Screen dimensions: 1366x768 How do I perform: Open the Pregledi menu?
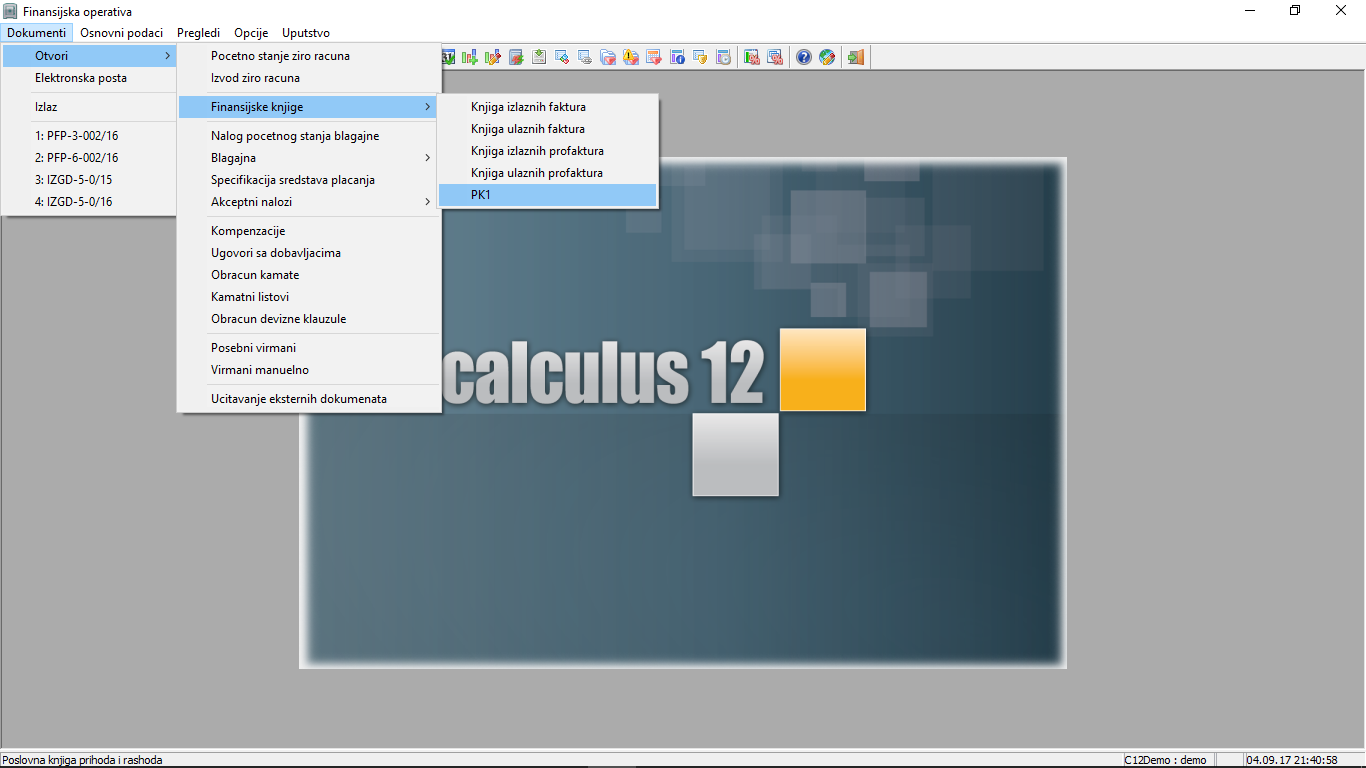point(199,33)
